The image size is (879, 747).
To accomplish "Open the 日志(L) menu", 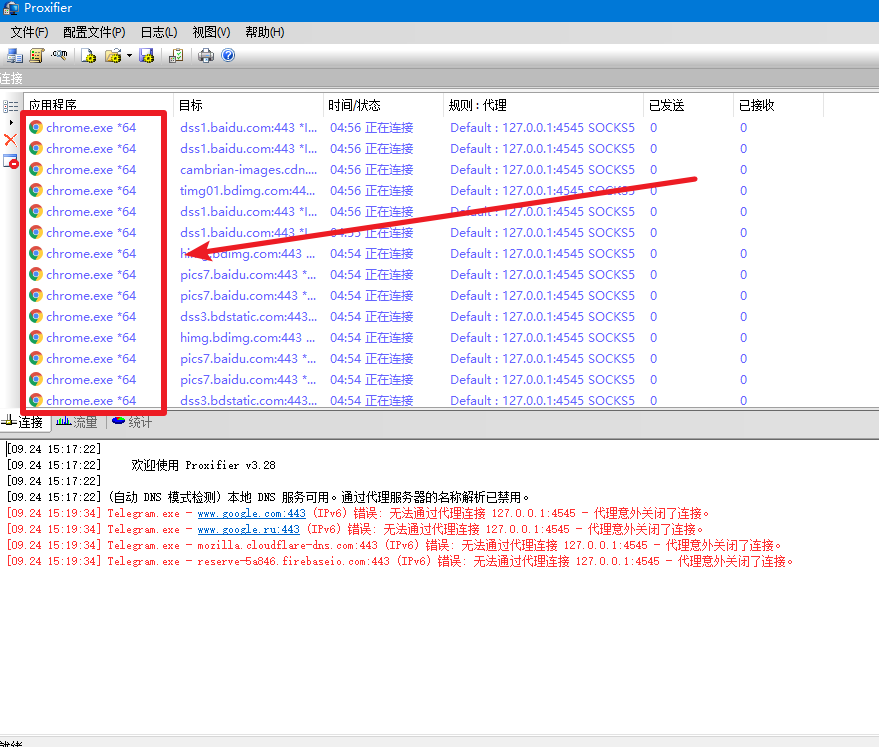I will pyautogui.click(x=159, y=33).
